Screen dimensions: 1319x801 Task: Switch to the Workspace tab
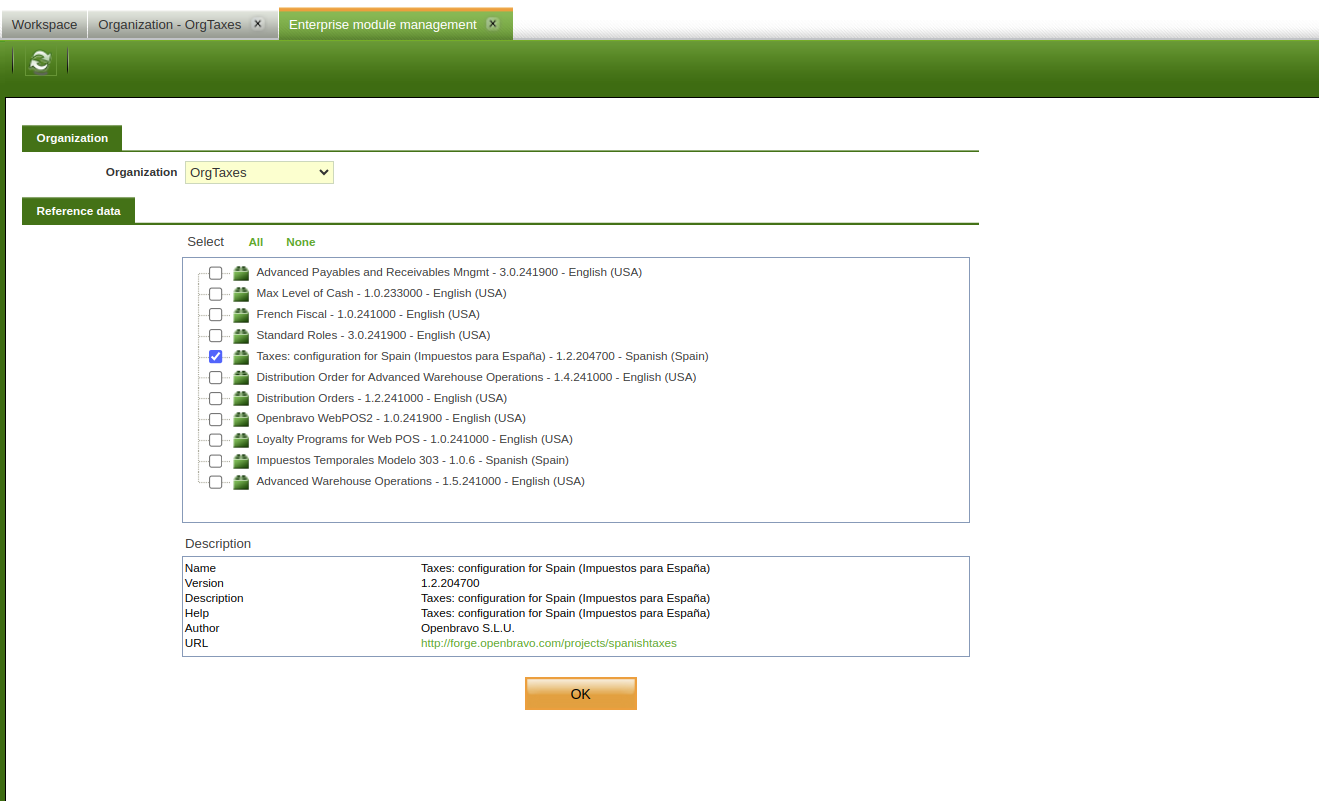pos(44,24)
